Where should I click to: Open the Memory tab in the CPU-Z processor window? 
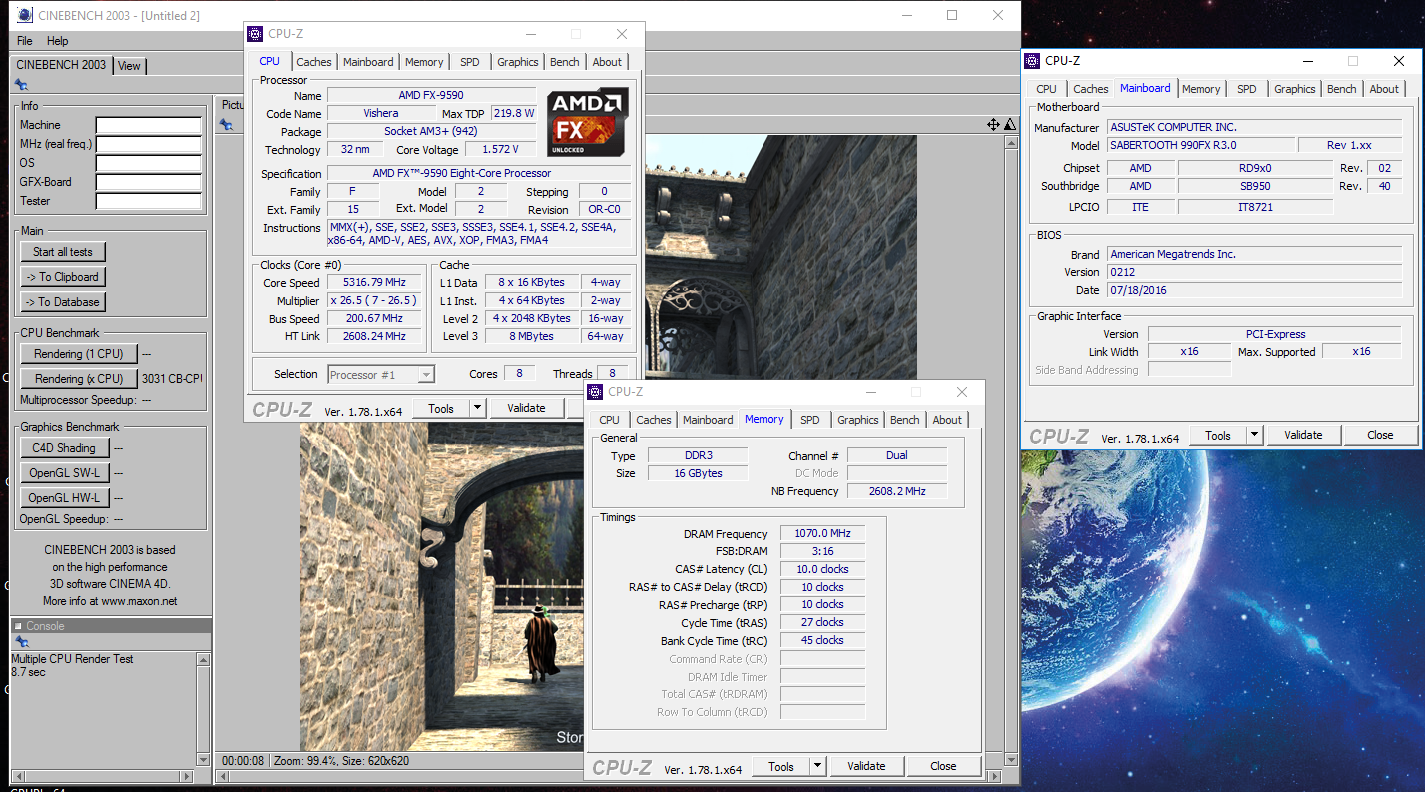coord(424,62)
